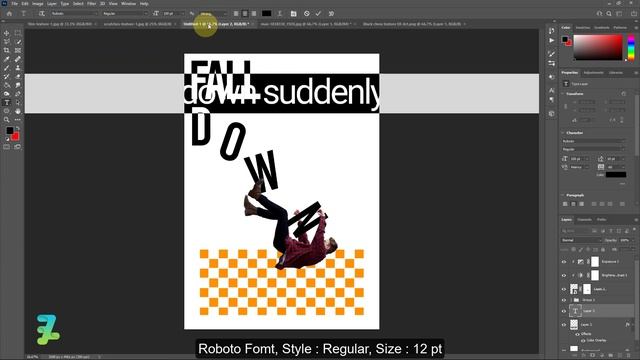The image size is (640, 360).
Task: Collapse the Character section in Properties
Action: [563, 133]
